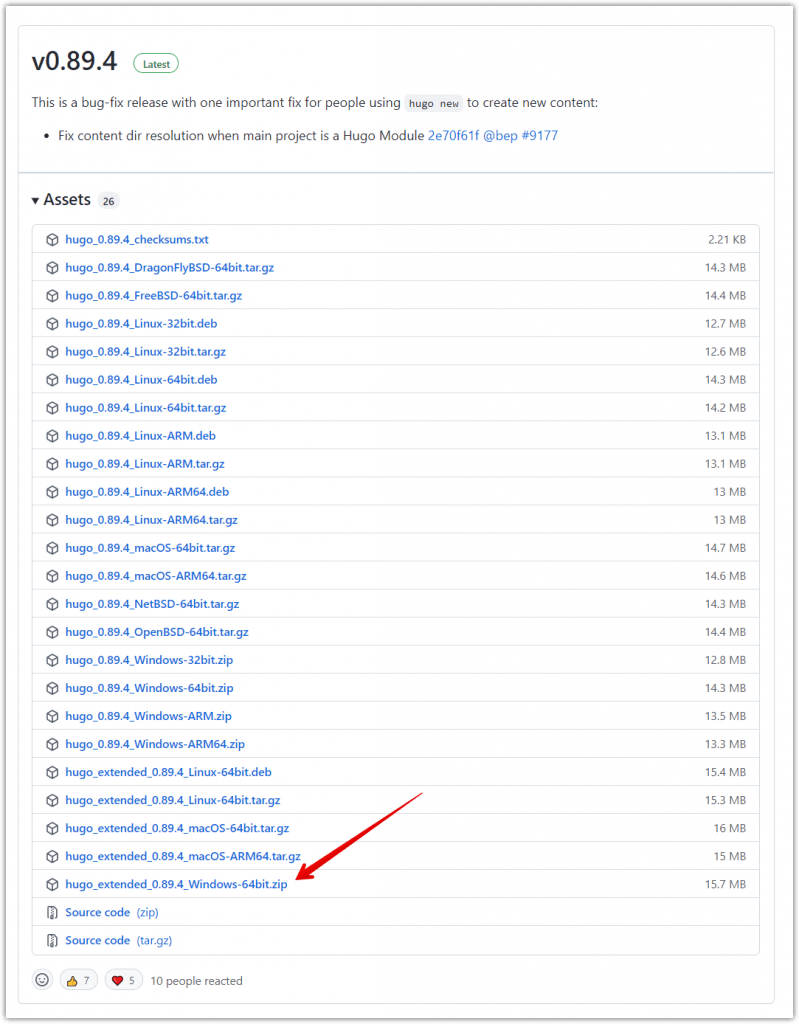Click package icon beside hugo_extended Linux-64bit.deb
Image resolution: width=799 pixels, height=1024 pixels.
pos(52,773)
